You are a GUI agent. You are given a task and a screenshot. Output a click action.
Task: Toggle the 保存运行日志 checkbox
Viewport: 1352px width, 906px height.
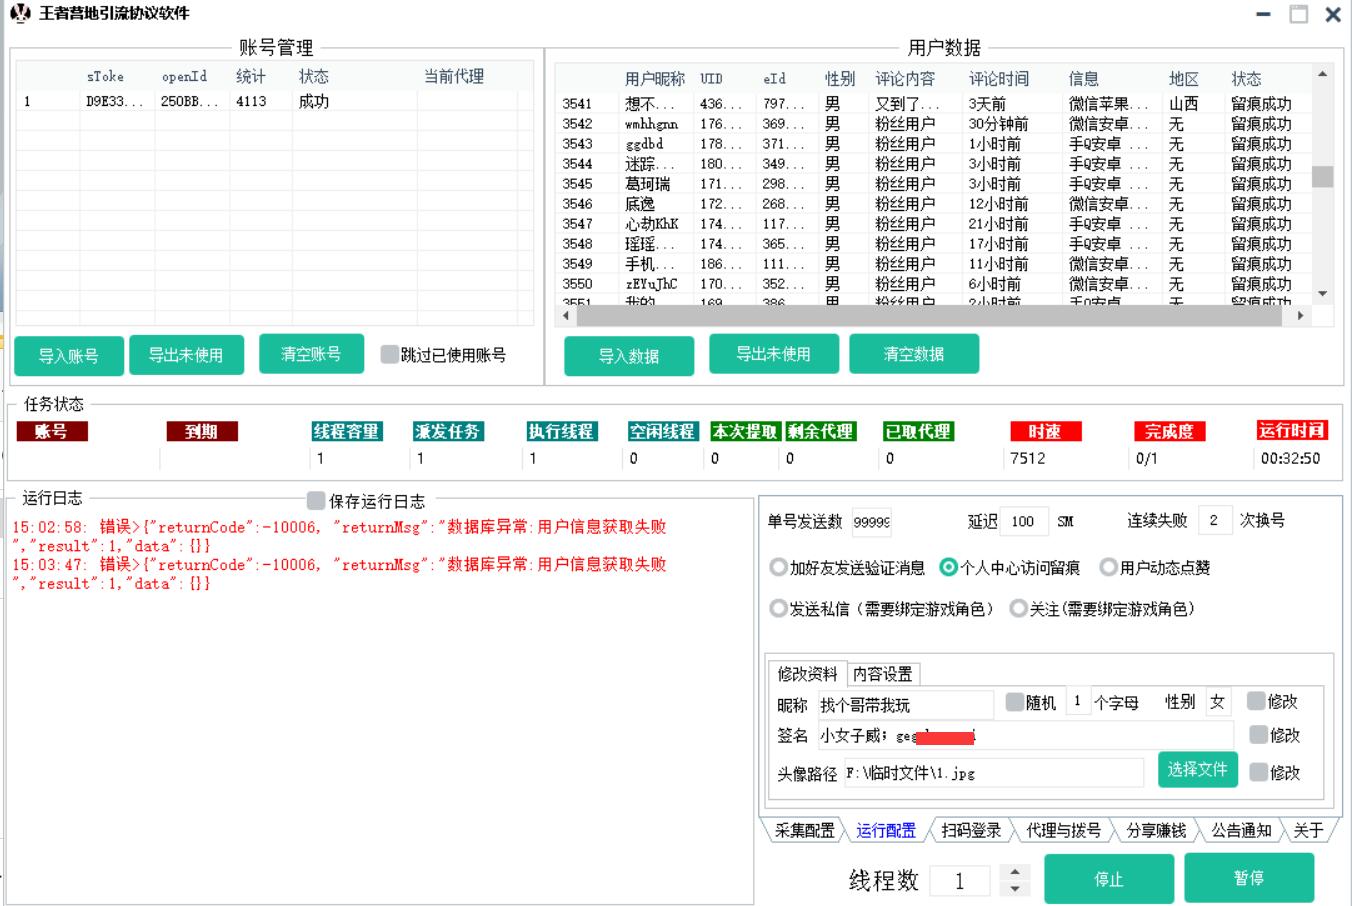[317, 501]
